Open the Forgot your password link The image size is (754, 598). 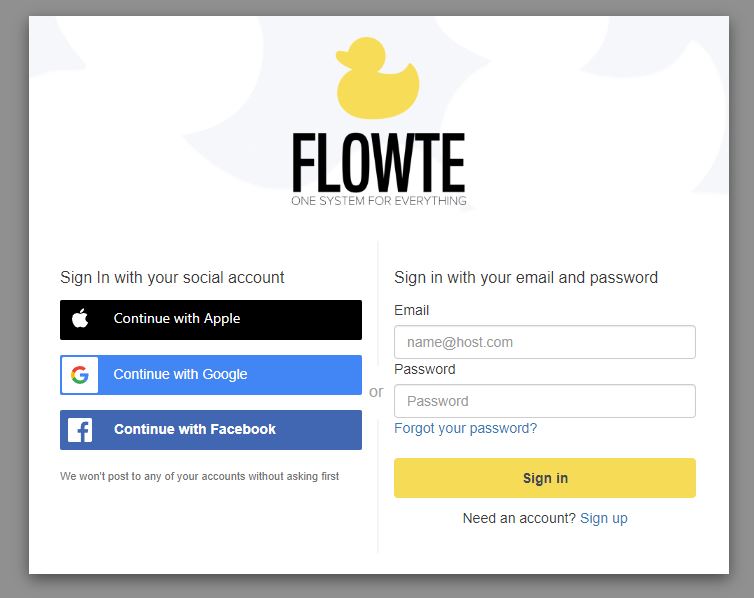[x=465, y=428]
